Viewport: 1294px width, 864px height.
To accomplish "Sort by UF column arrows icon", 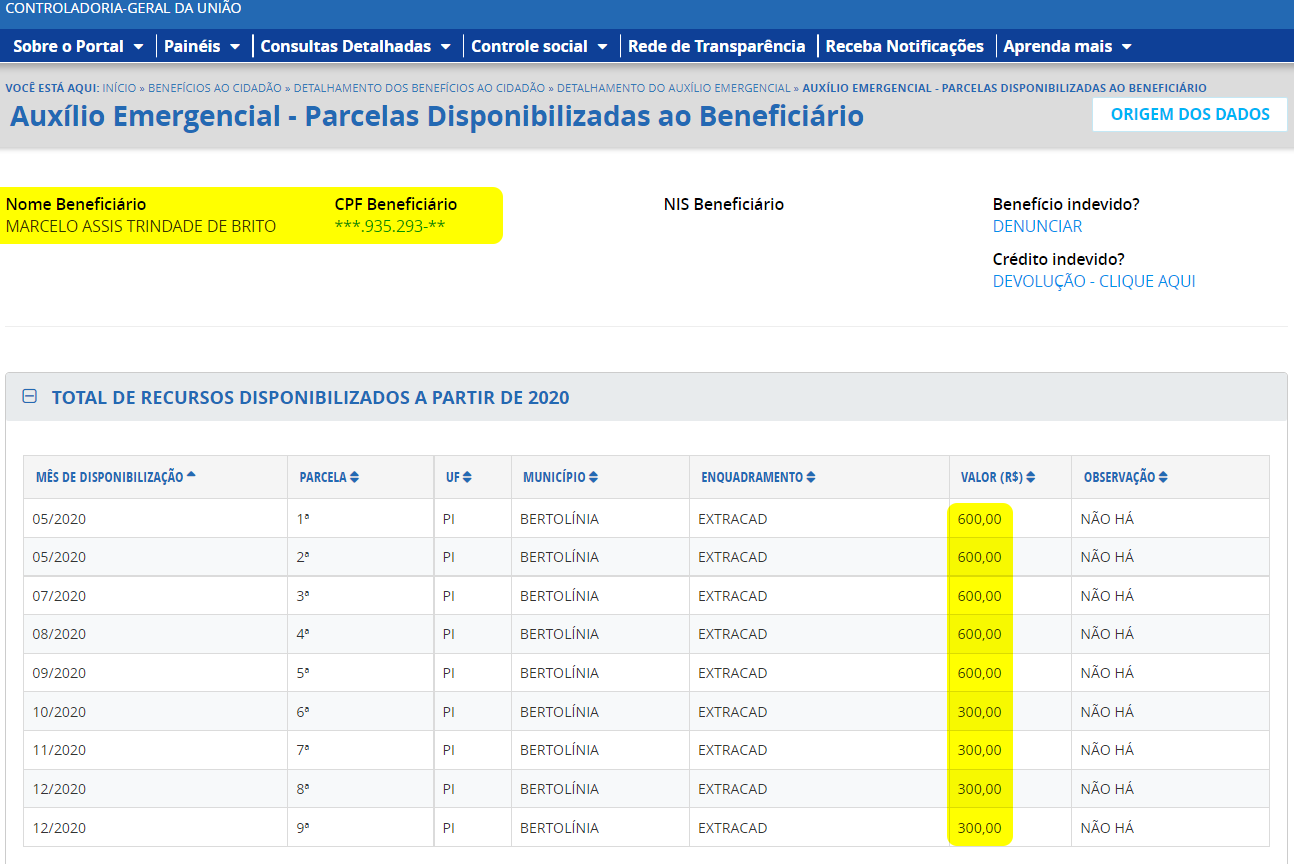I will pos(467,477).
